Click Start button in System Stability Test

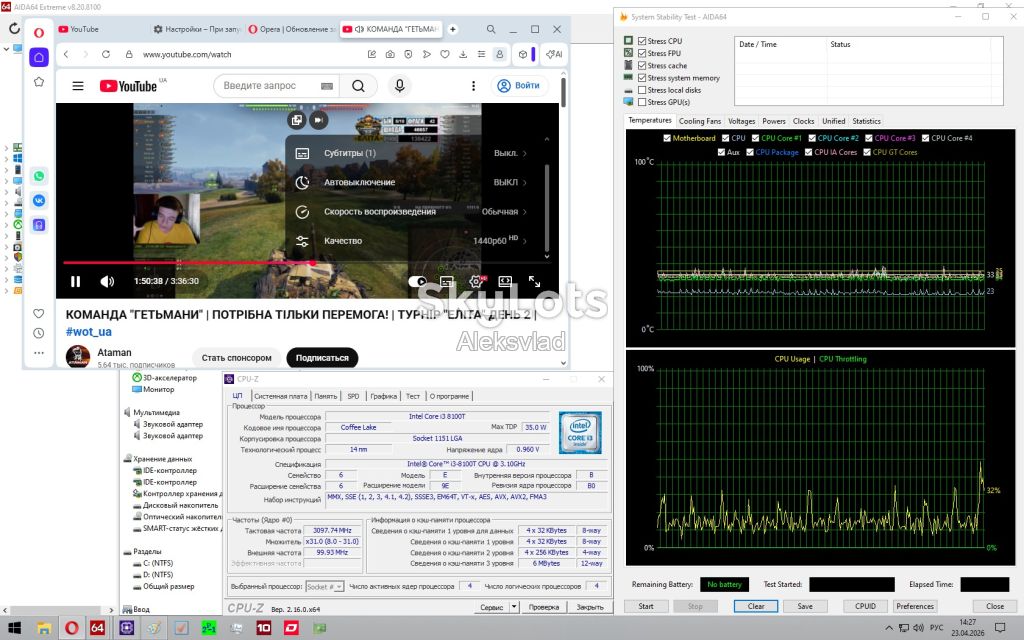(x=646, y=606)
